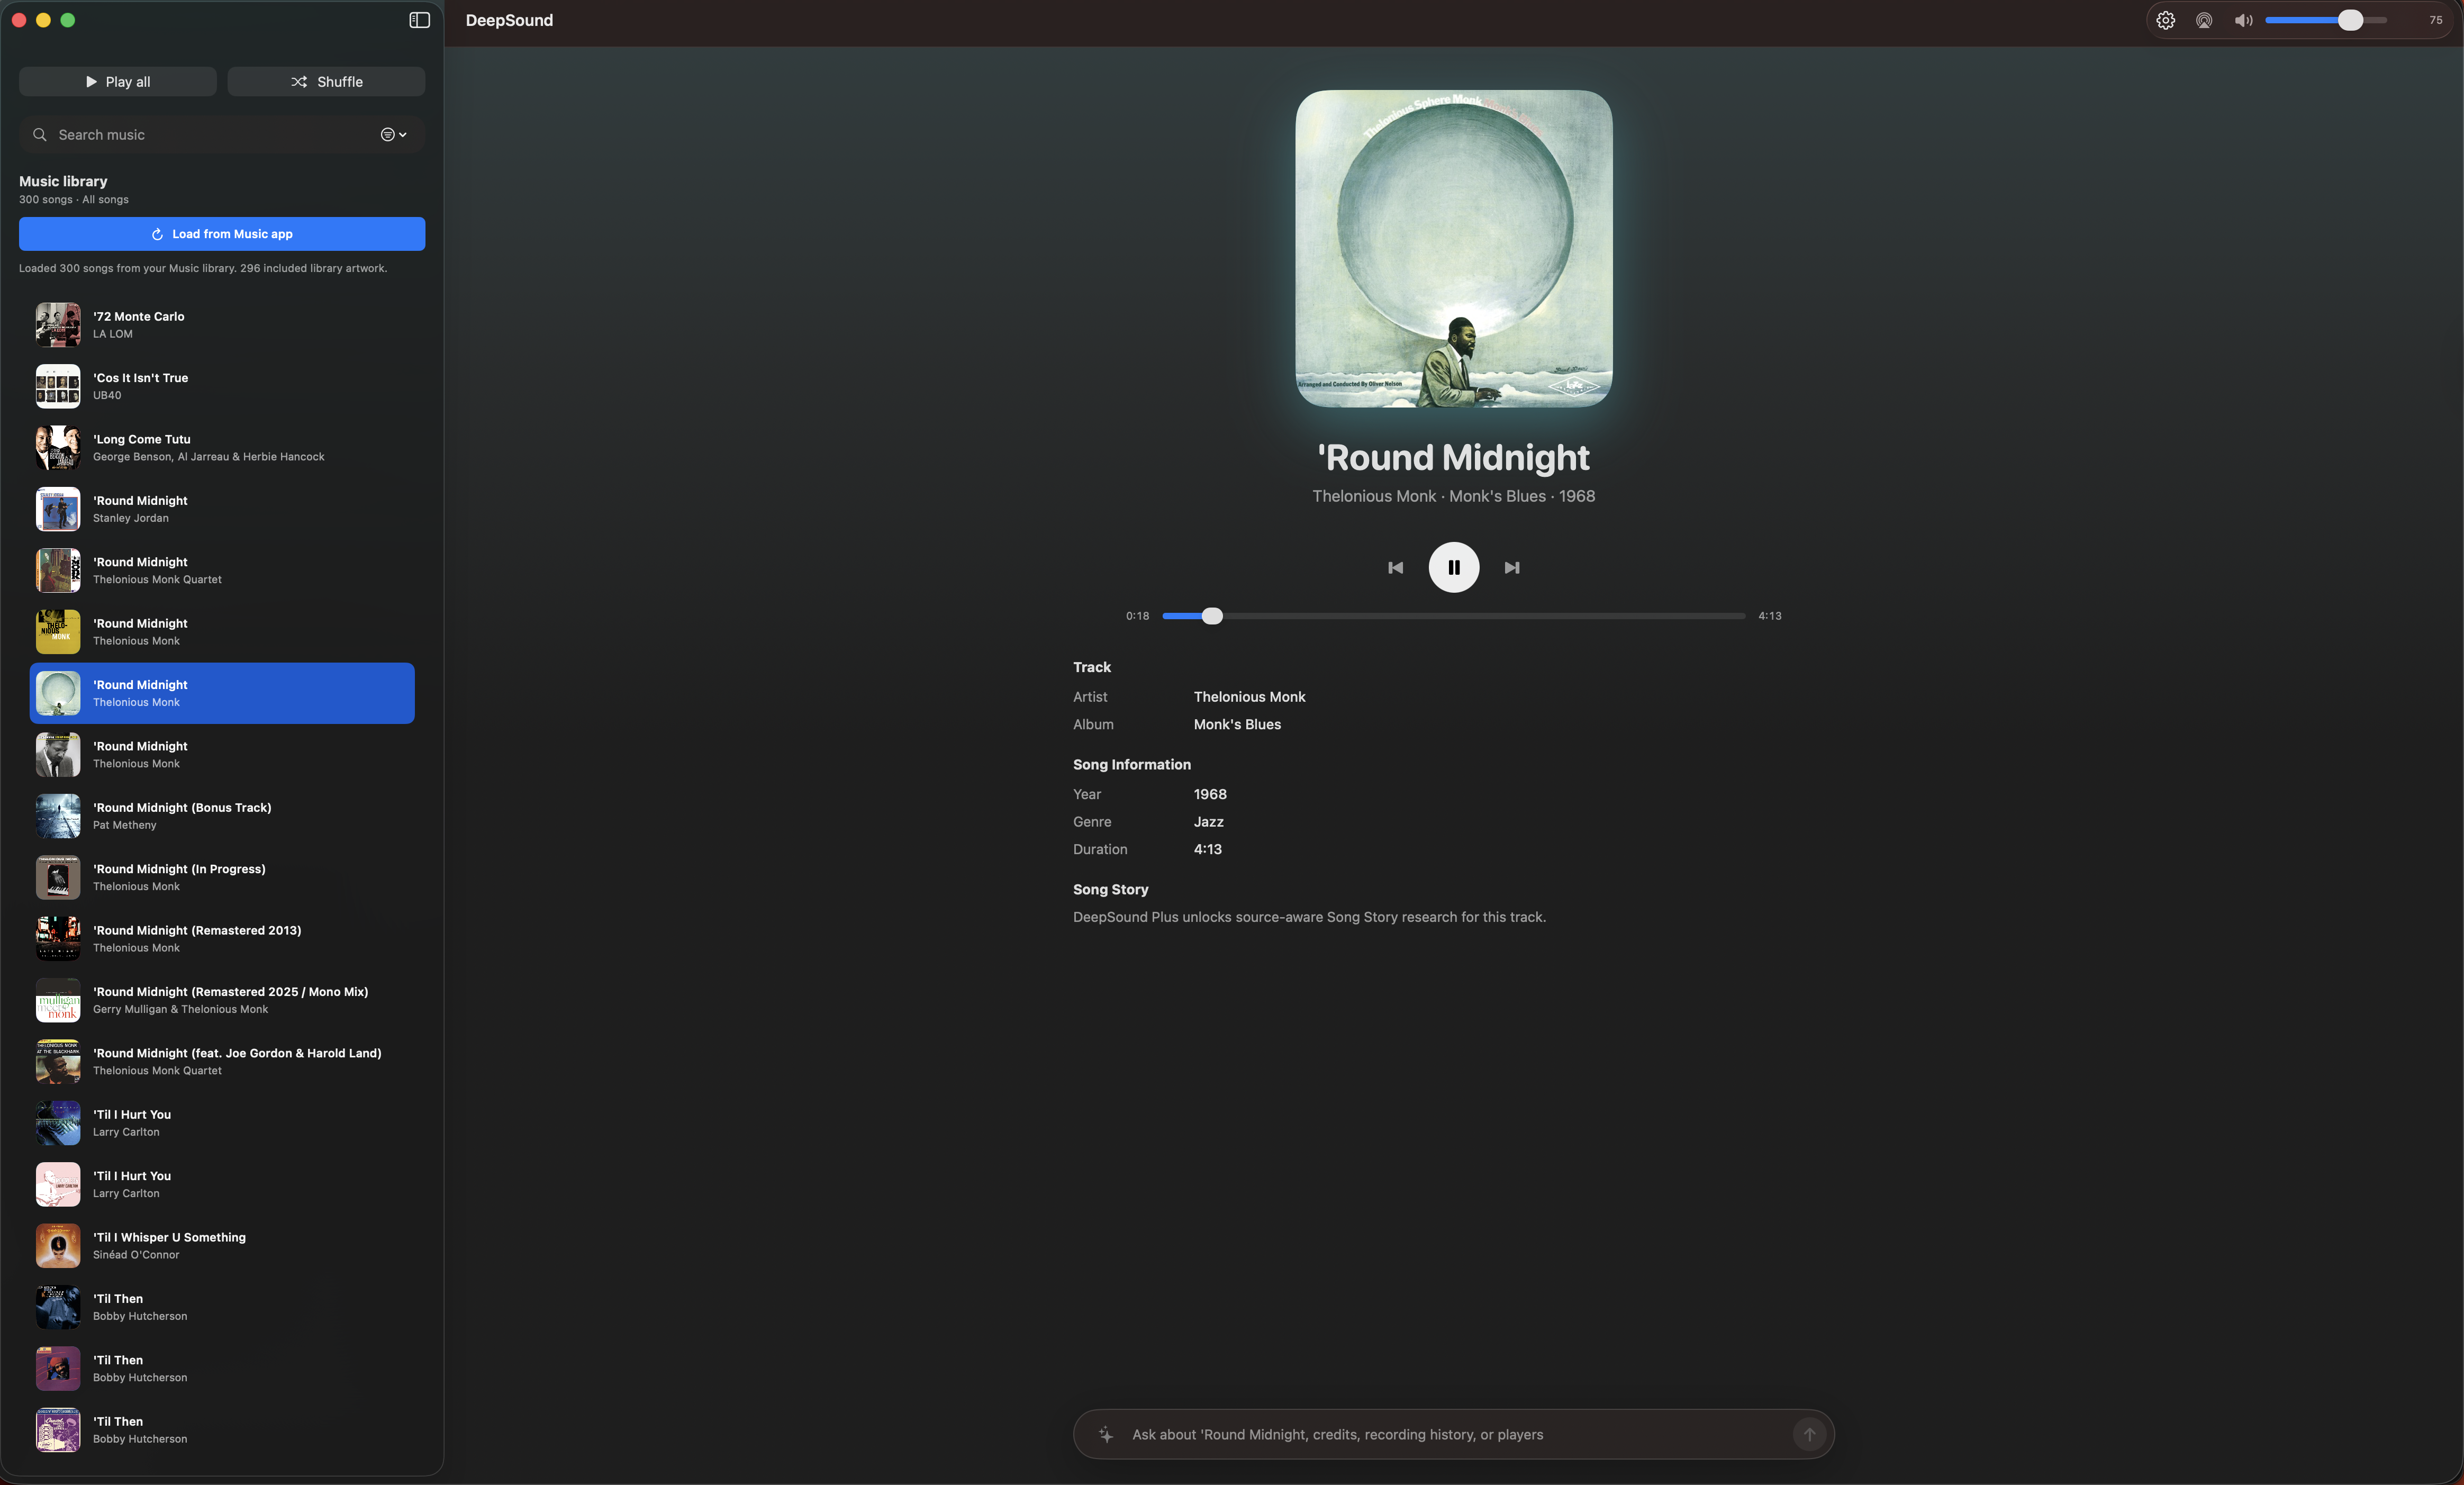
Task: Click Sinéad O'Connor album thumbnail
Action: point(58,1246)
